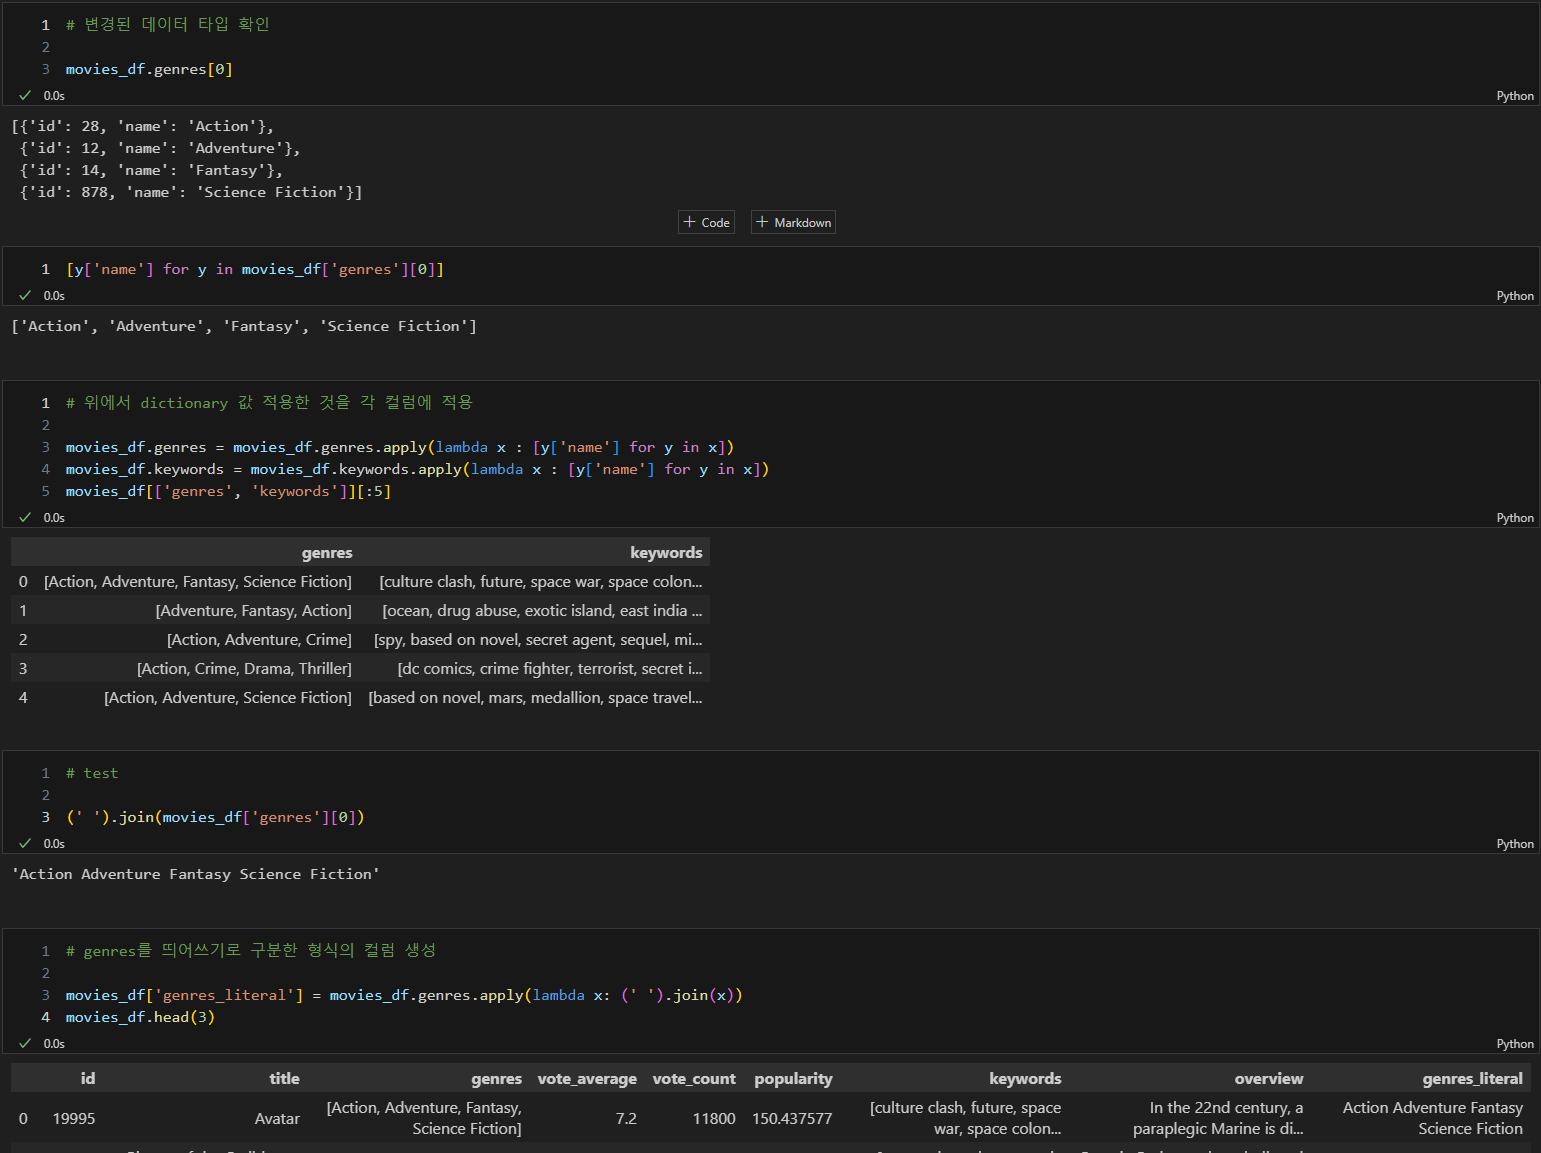
Task: Click success checkmark of genres_literal cell
Action: tap(25, 1044)
